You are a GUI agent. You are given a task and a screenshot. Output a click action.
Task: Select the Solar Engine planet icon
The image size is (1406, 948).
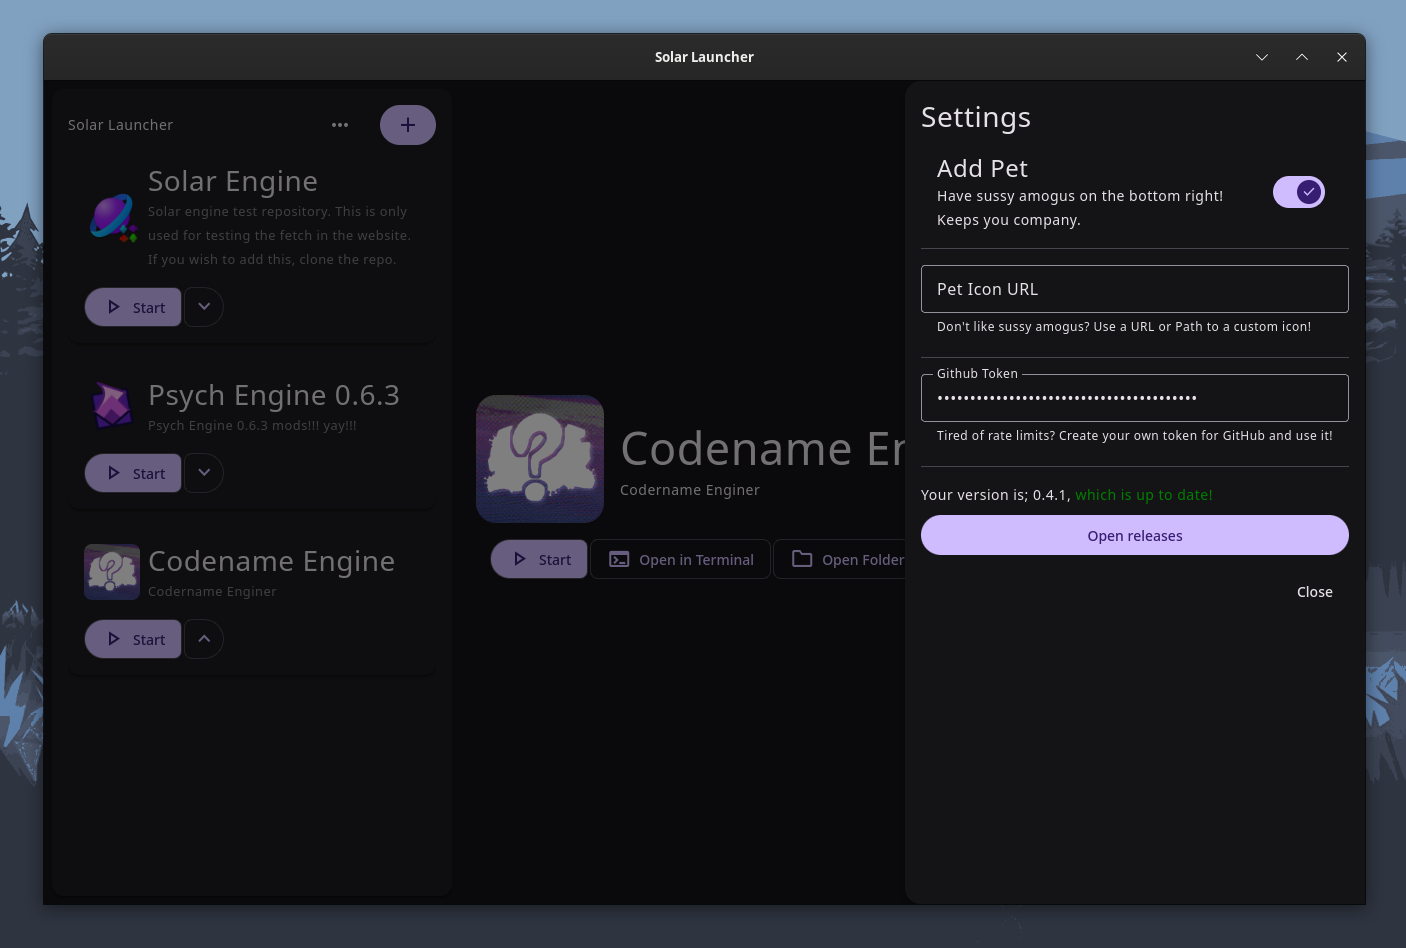[113, 217]
